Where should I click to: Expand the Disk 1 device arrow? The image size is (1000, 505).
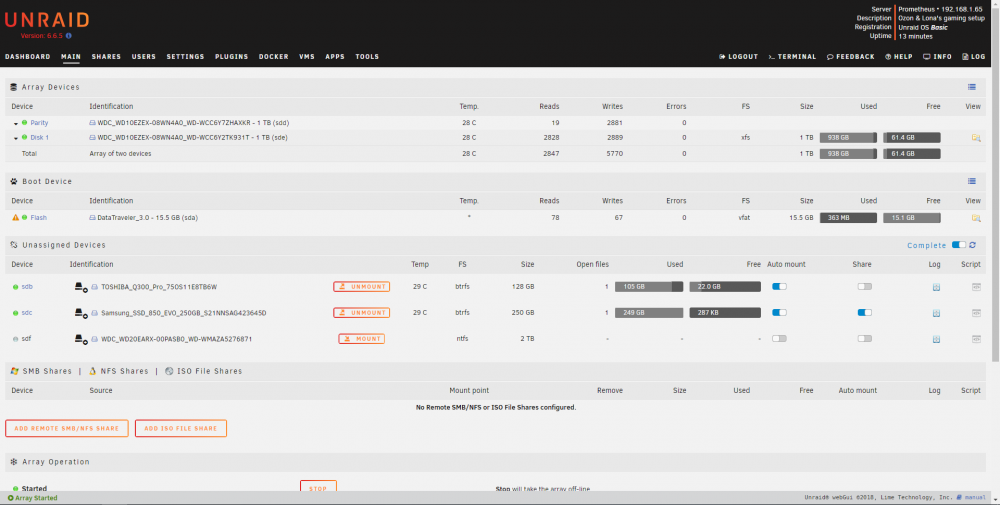pyautogui.click(x=16, y=138)
